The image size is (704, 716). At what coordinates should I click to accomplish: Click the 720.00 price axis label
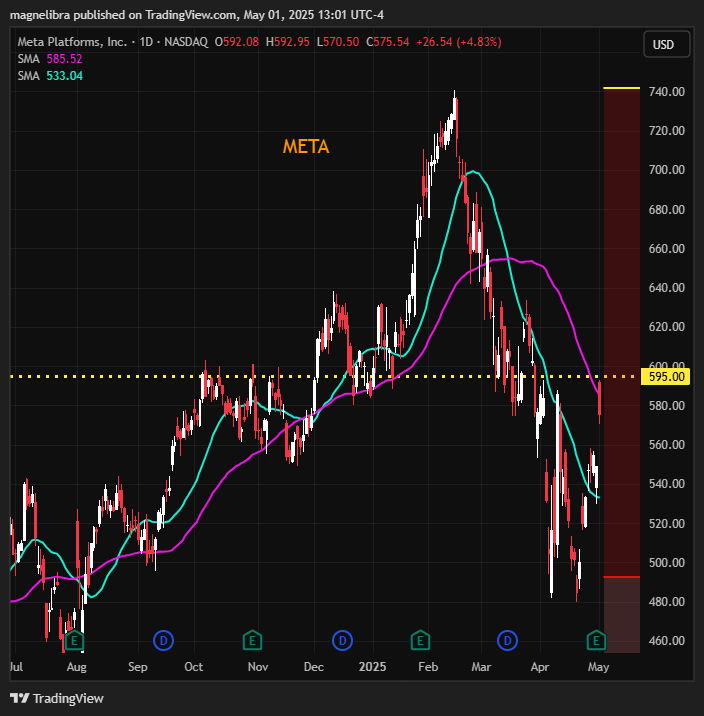tap(667, 131)
